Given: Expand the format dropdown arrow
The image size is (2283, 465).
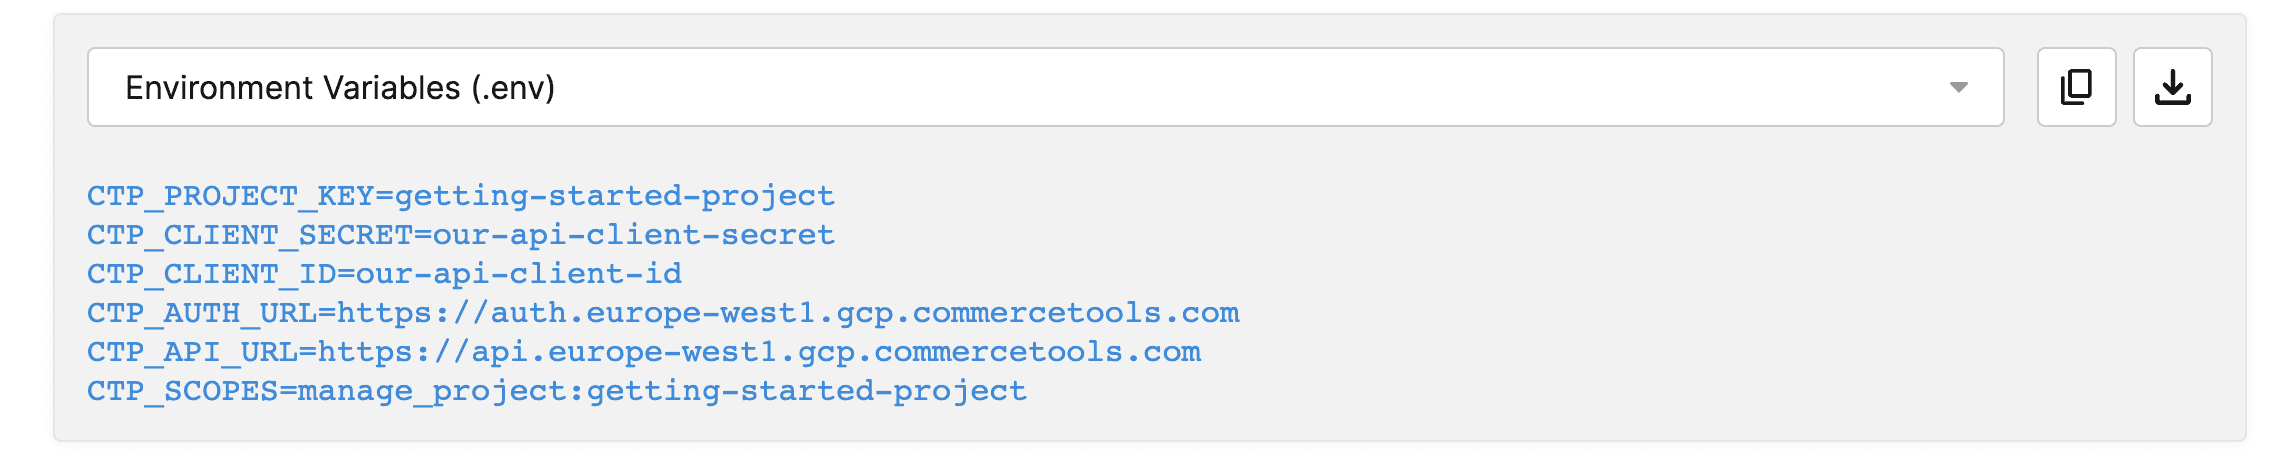Looking at the screenshot, I should (x=1958, y=88).
